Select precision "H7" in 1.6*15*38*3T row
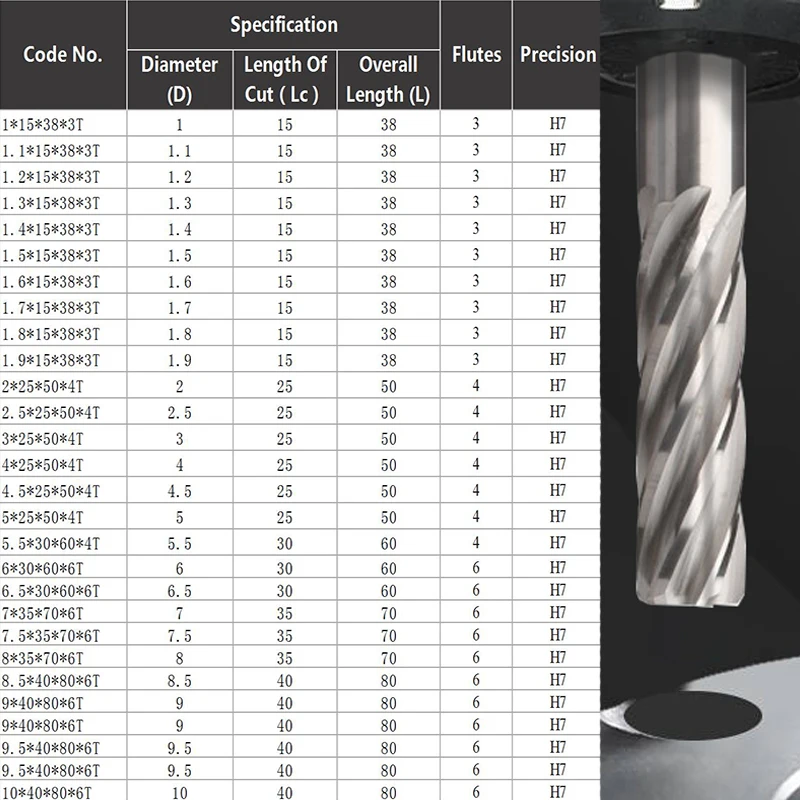800x800 pixels. [558, 281]
